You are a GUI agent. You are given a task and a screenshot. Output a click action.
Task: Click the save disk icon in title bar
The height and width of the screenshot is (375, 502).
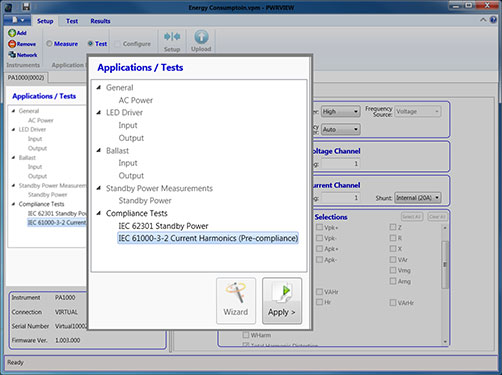tap(26, 6)
